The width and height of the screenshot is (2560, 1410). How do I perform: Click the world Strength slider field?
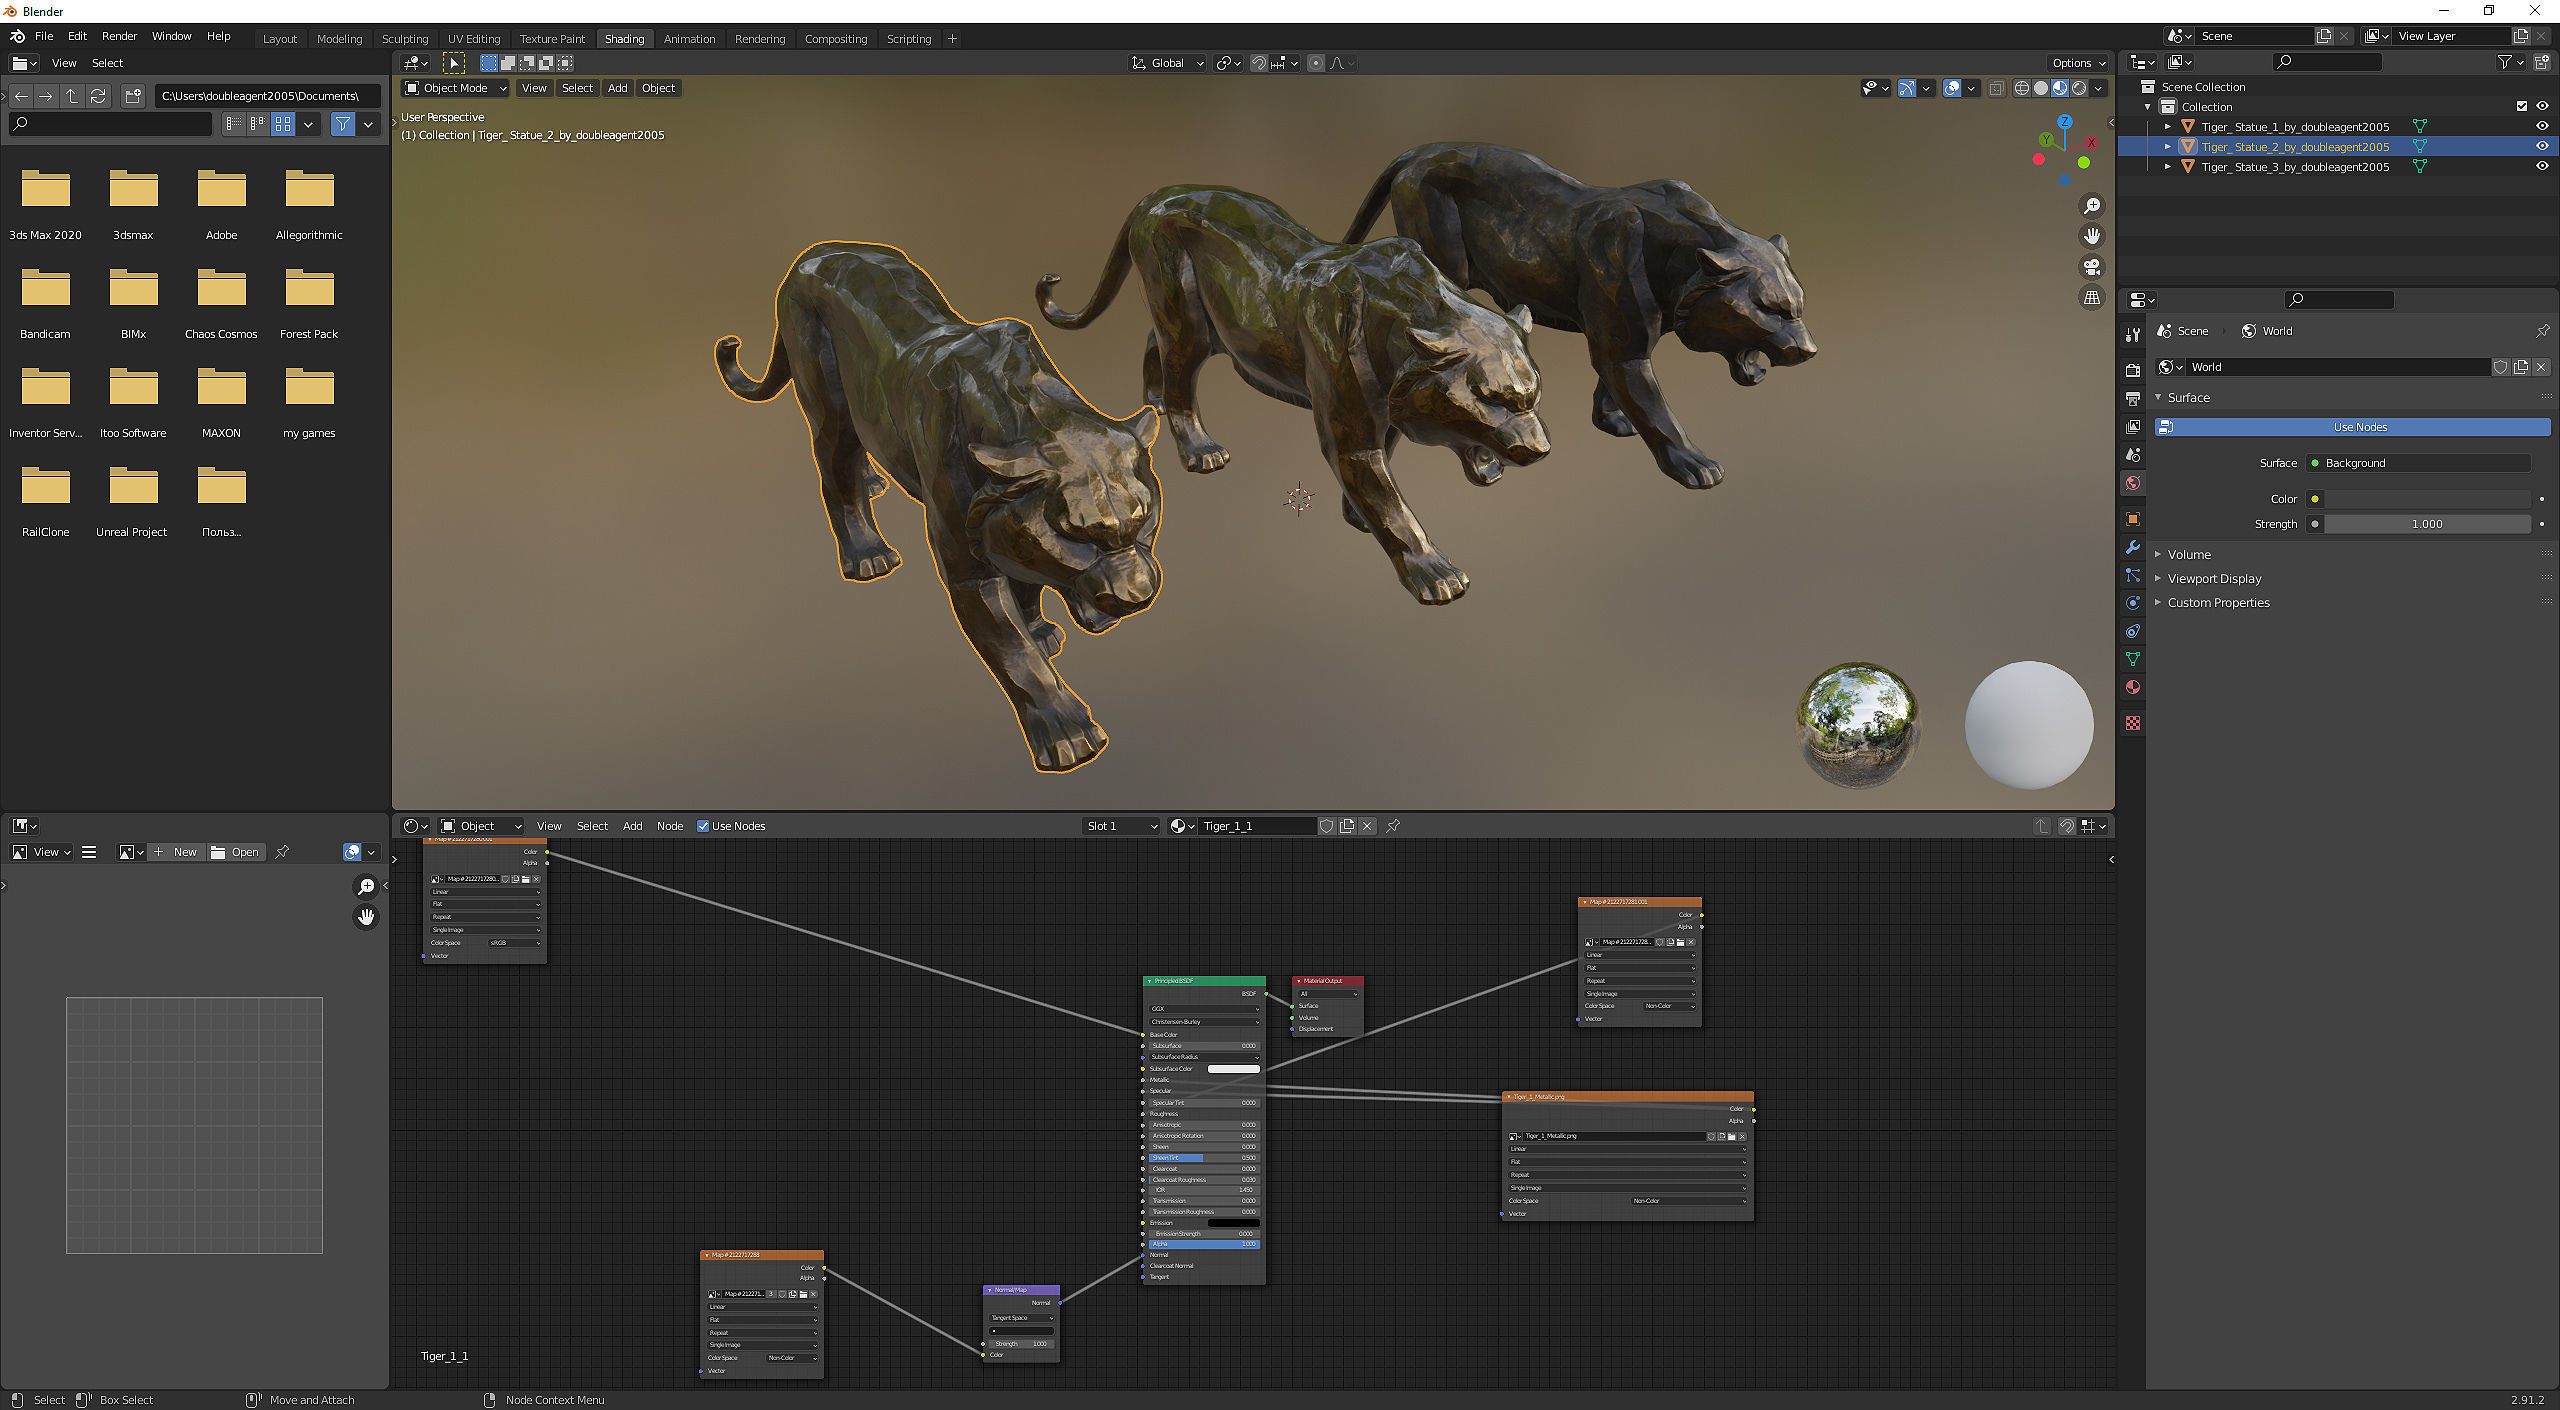(2426, 524)
